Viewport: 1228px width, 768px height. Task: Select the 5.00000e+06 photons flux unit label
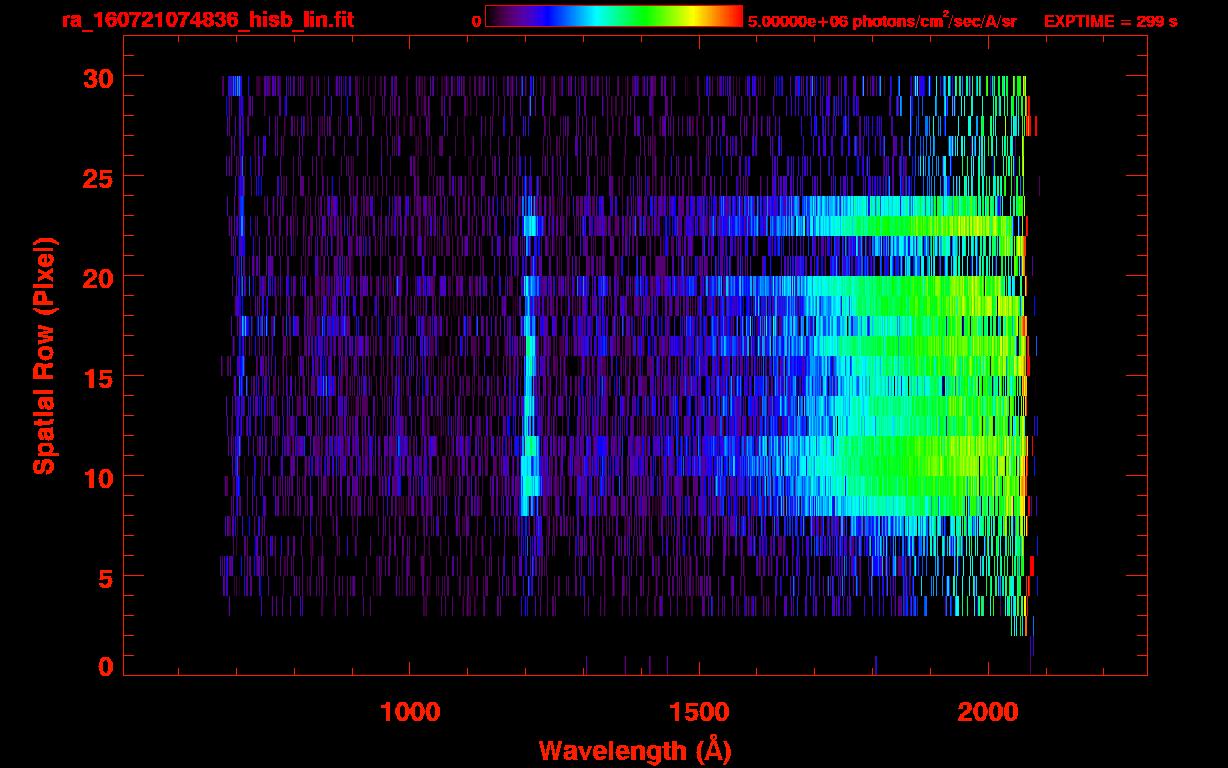point(882,21)
